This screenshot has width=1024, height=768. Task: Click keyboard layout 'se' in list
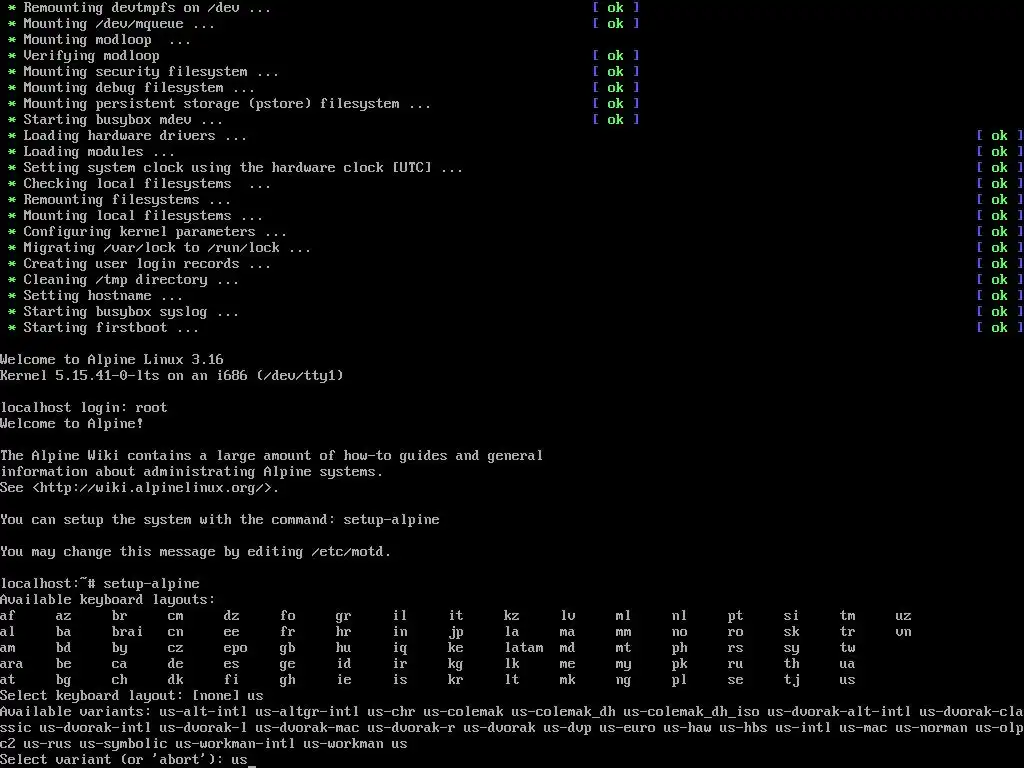click(x=735, y=680)
